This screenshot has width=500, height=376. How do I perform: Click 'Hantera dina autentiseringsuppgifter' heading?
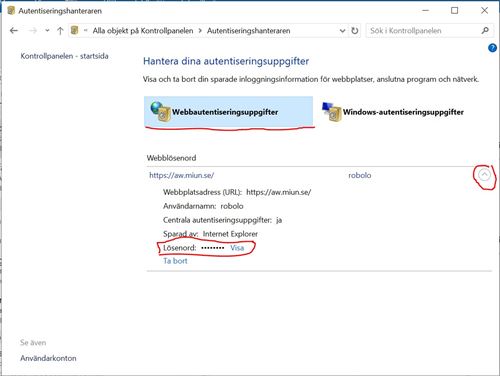[x=226, y=61]
